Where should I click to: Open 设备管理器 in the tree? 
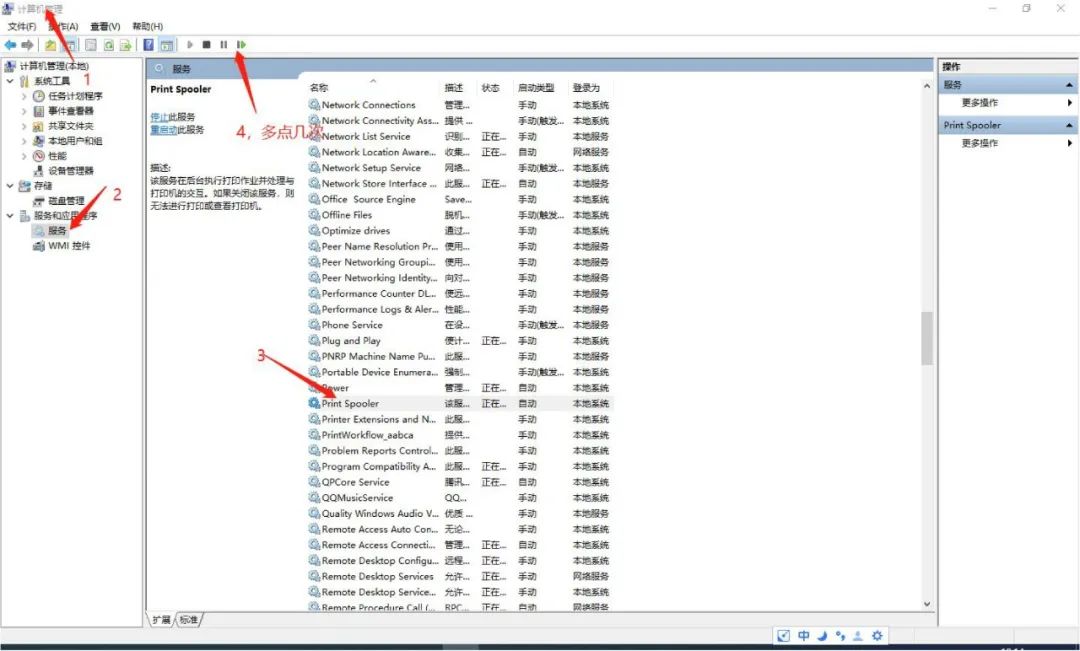click(x=71, y=171)
